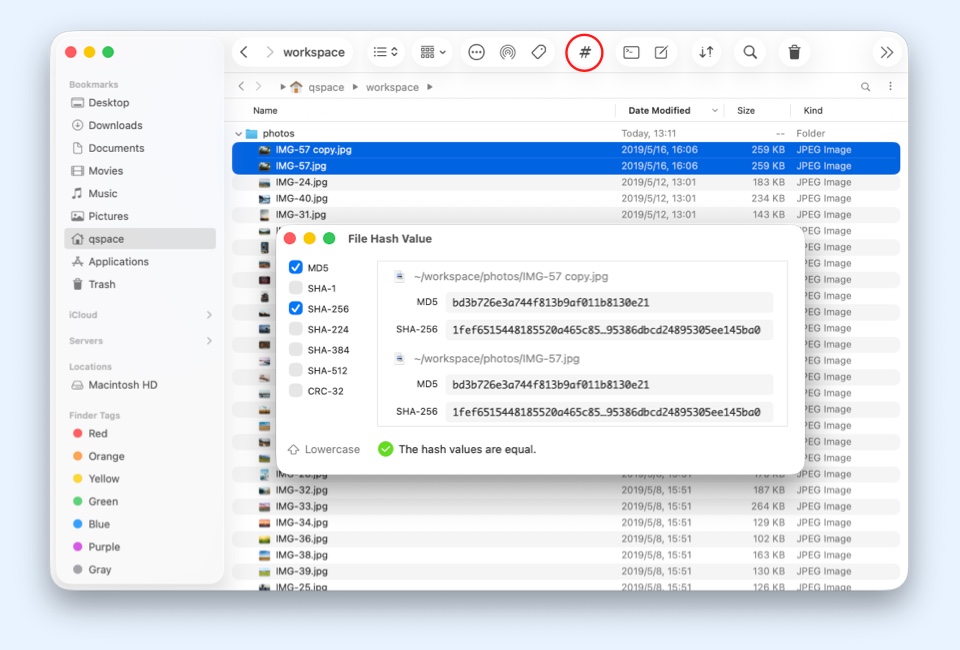Click workspace in the path bar
This screenshot has width=960, height=650.
390,87
